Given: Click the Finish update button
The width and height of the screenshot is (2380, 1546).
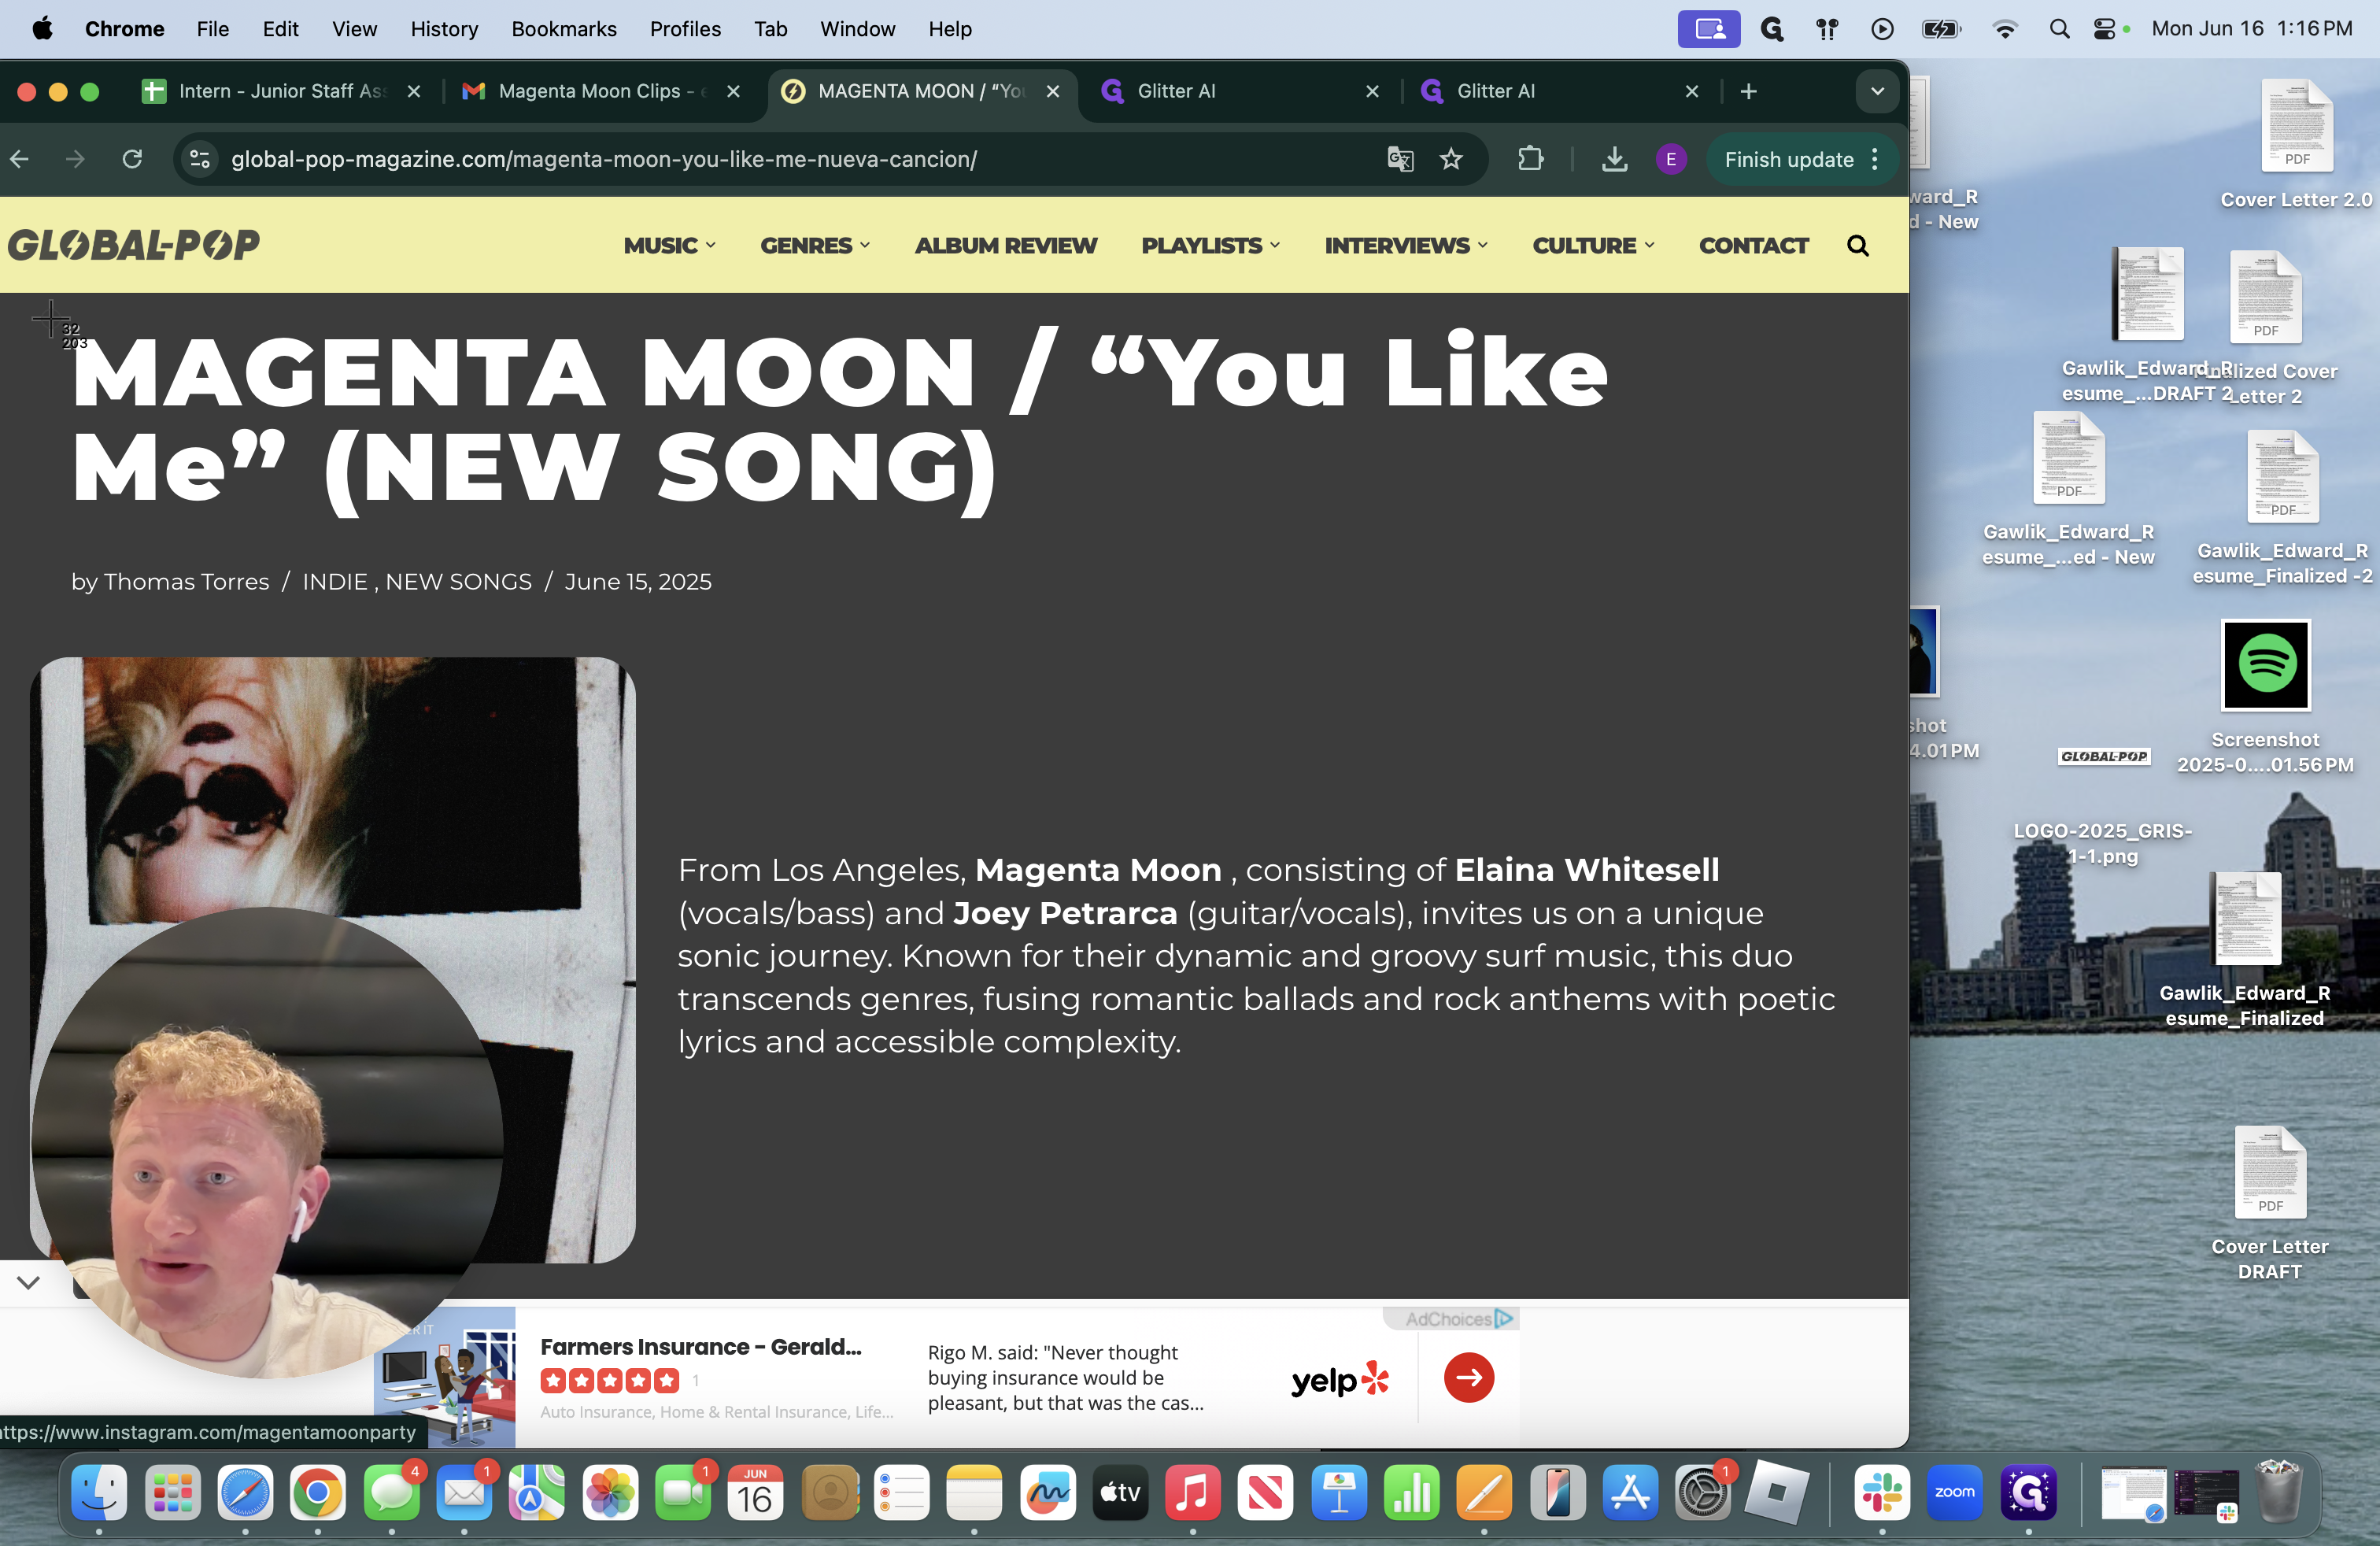Looking at the screenshot, I should (1788, 159).
